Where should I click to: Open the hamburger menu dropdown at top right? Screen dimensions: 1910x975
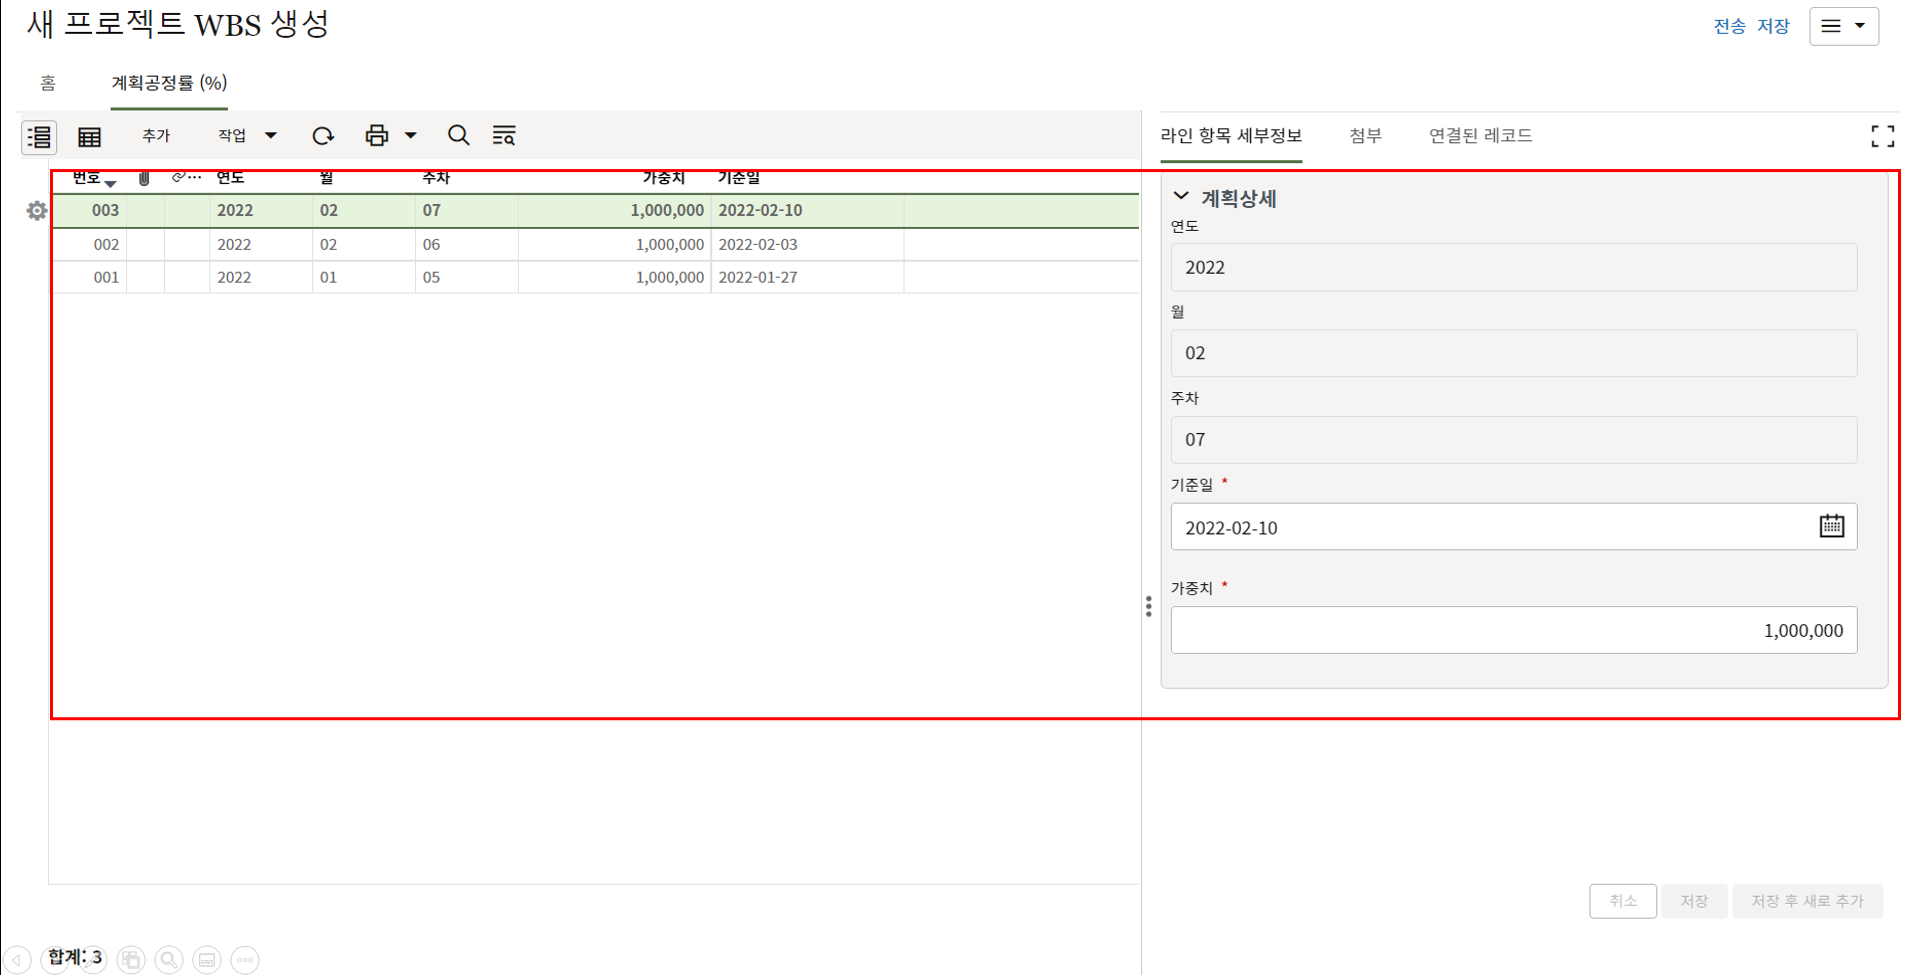click(x=1843, y=26)
